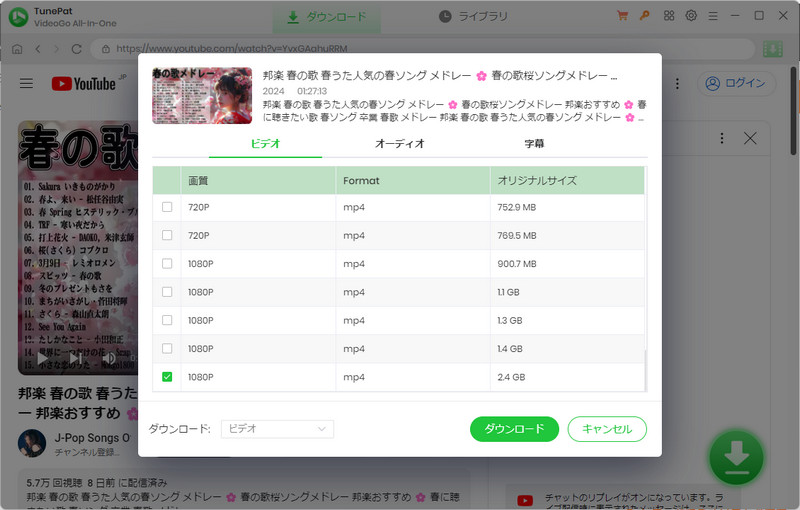
Task: Open YouTube three-dot settings menu beside login
Action: (677, 84)
